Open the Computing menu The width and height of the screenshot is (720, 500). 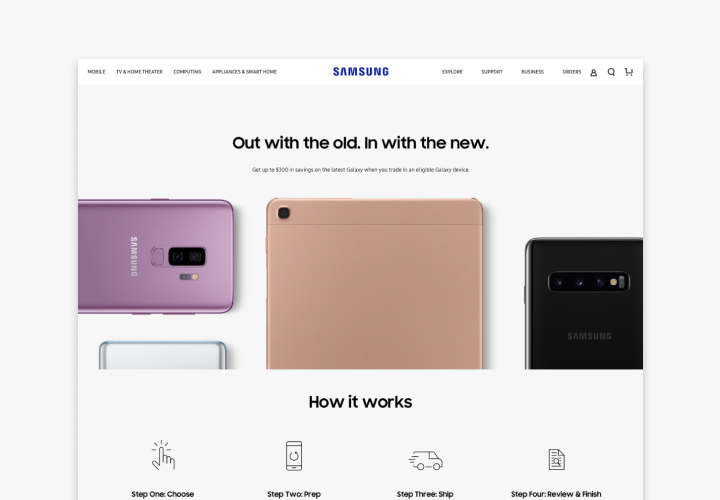pos(187,72)
